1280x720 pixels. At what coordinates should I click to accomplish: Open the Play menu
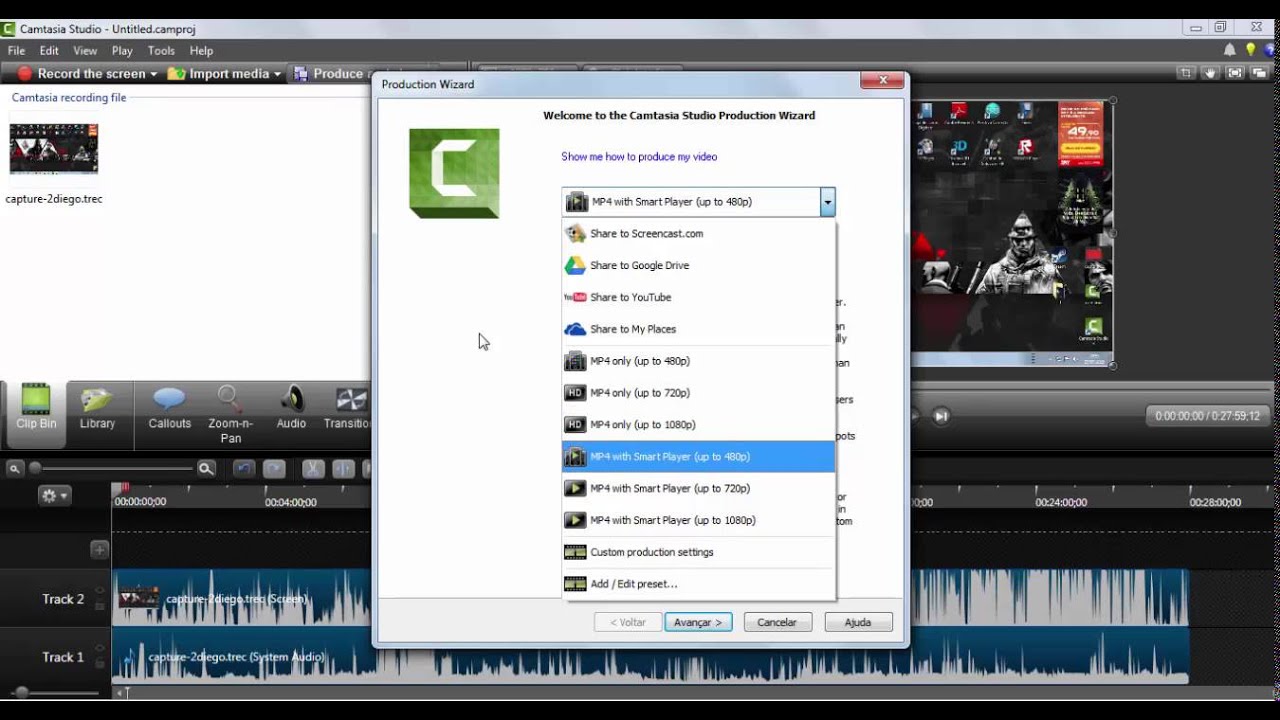tap(122, 50)
